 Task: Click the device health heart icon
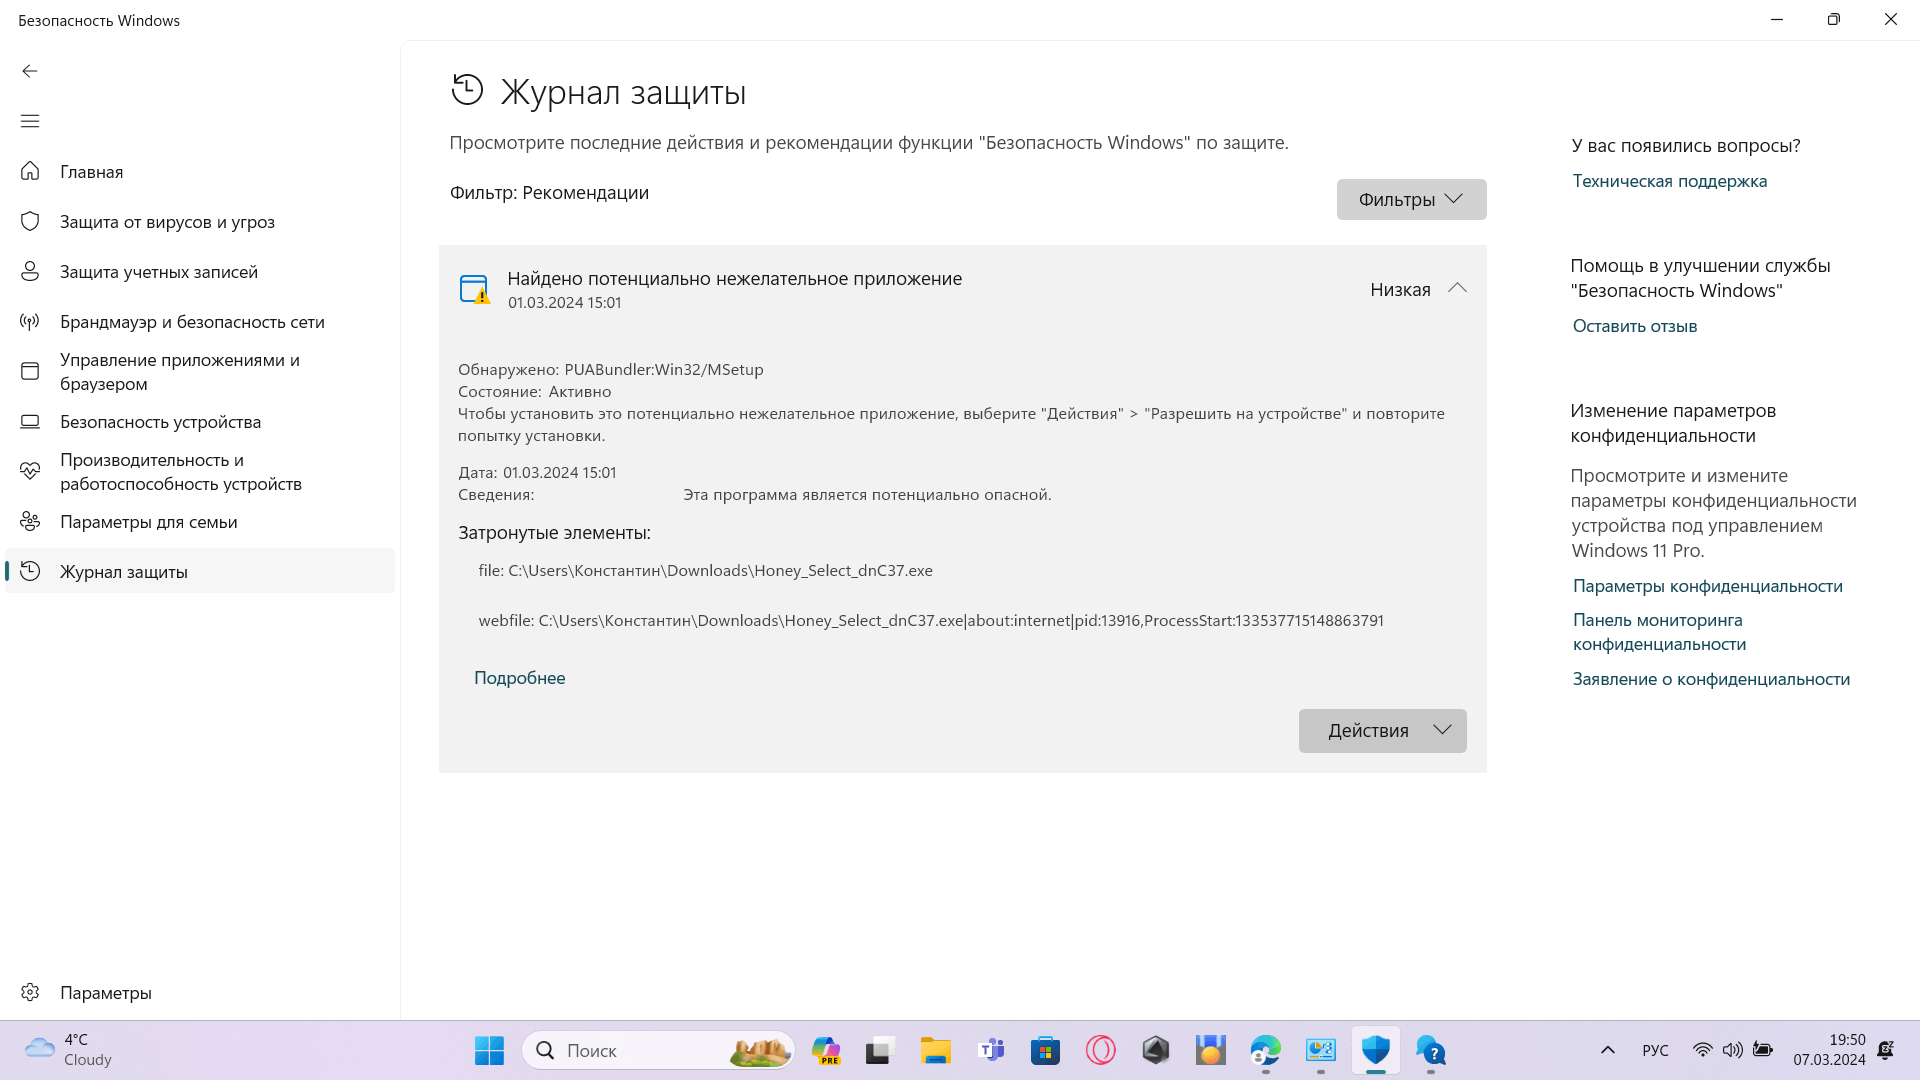click(30, 471)
